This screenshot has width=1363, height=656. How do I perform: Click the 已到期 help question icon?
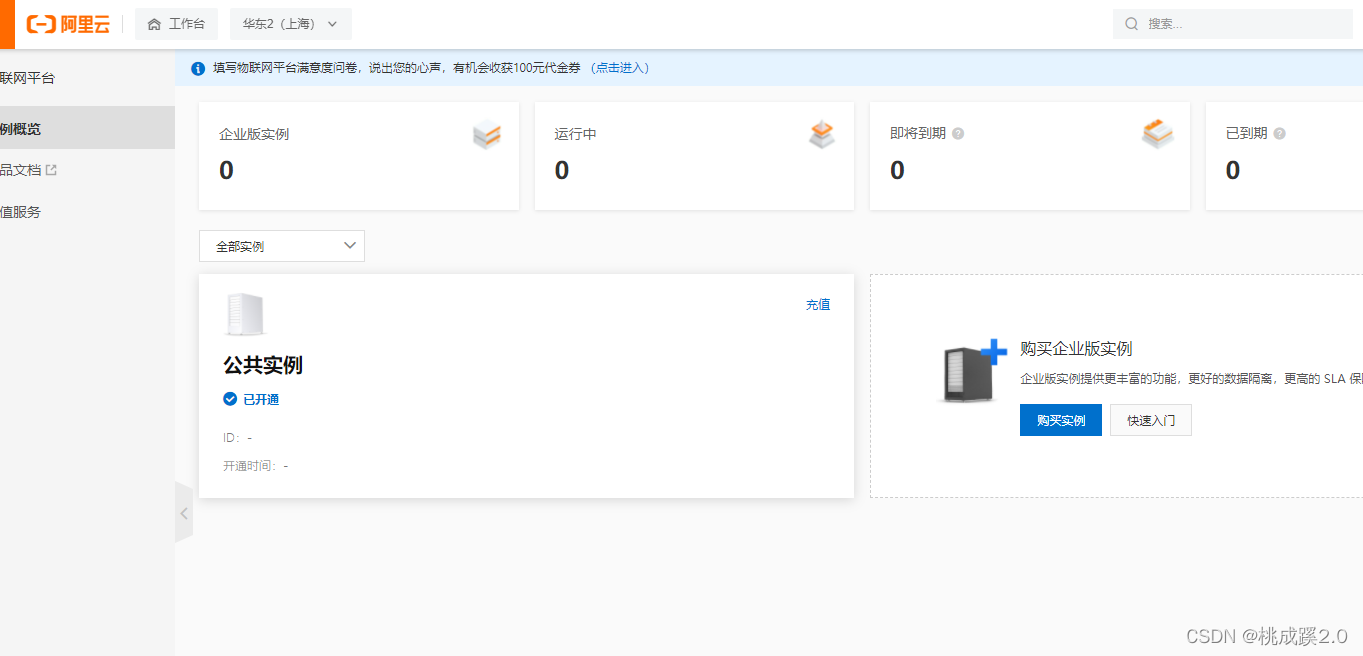(1278, 132)
